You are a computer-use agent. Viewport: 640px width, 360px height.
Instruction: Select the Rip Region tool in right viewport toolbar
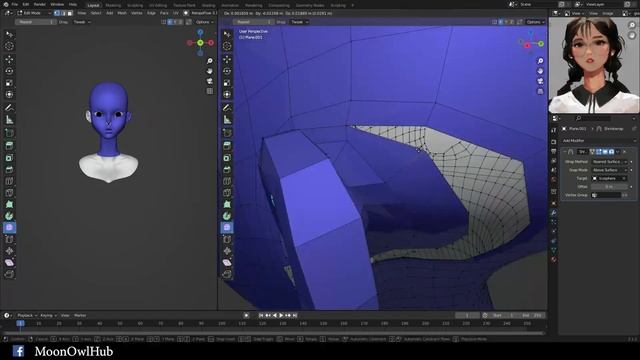tap(227, 274)
